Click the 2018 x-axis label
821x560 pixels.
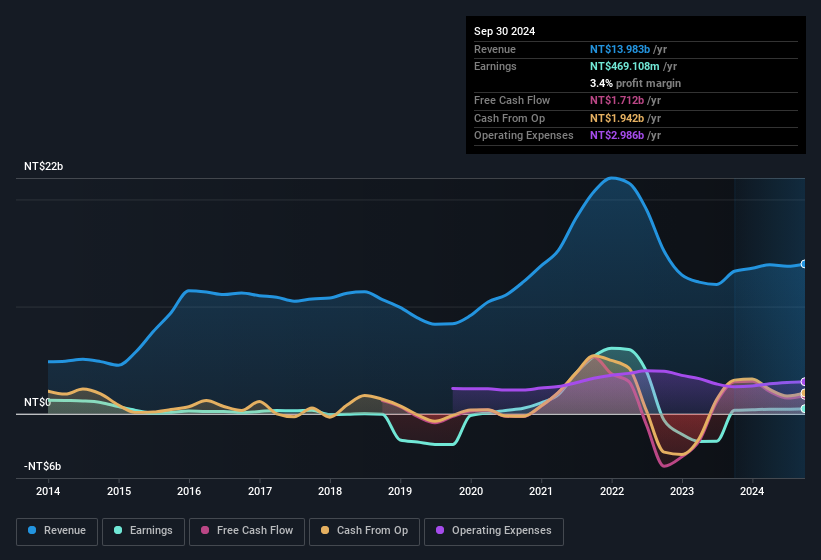[x=330, y=491]
